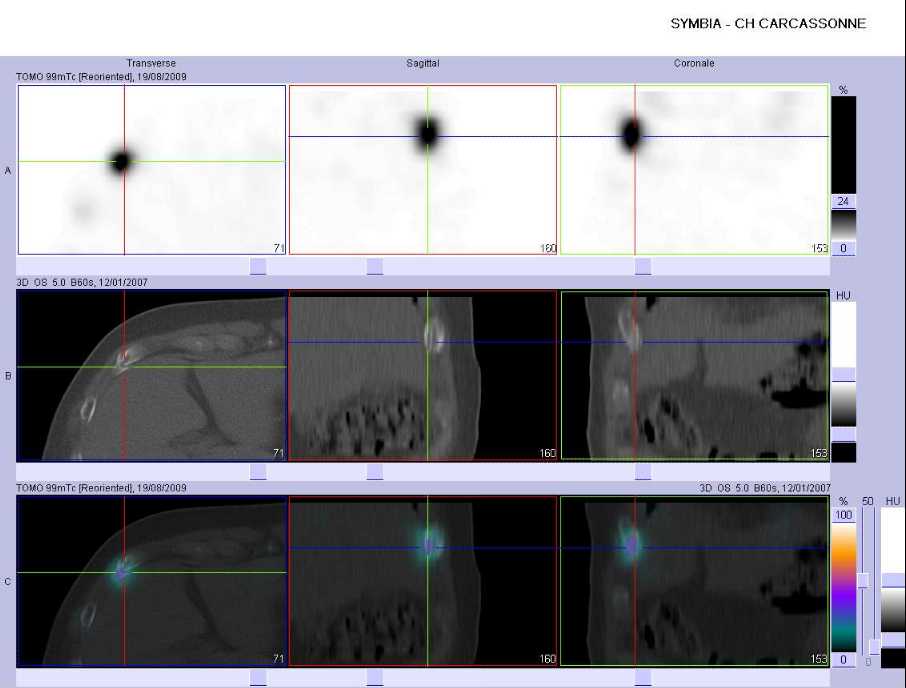Click row C's TOMO 99mTc [Reoriented] label
Viewport: 906px width, 688px height.
point(101,488)
